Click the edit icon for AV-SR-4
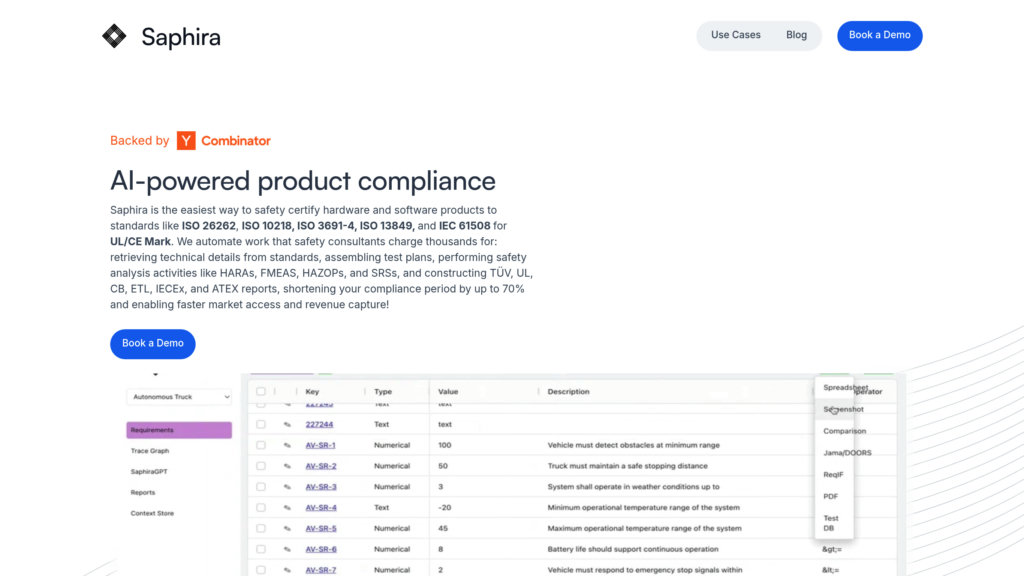Screen dimensions: 1024x576 pos(287,508)
